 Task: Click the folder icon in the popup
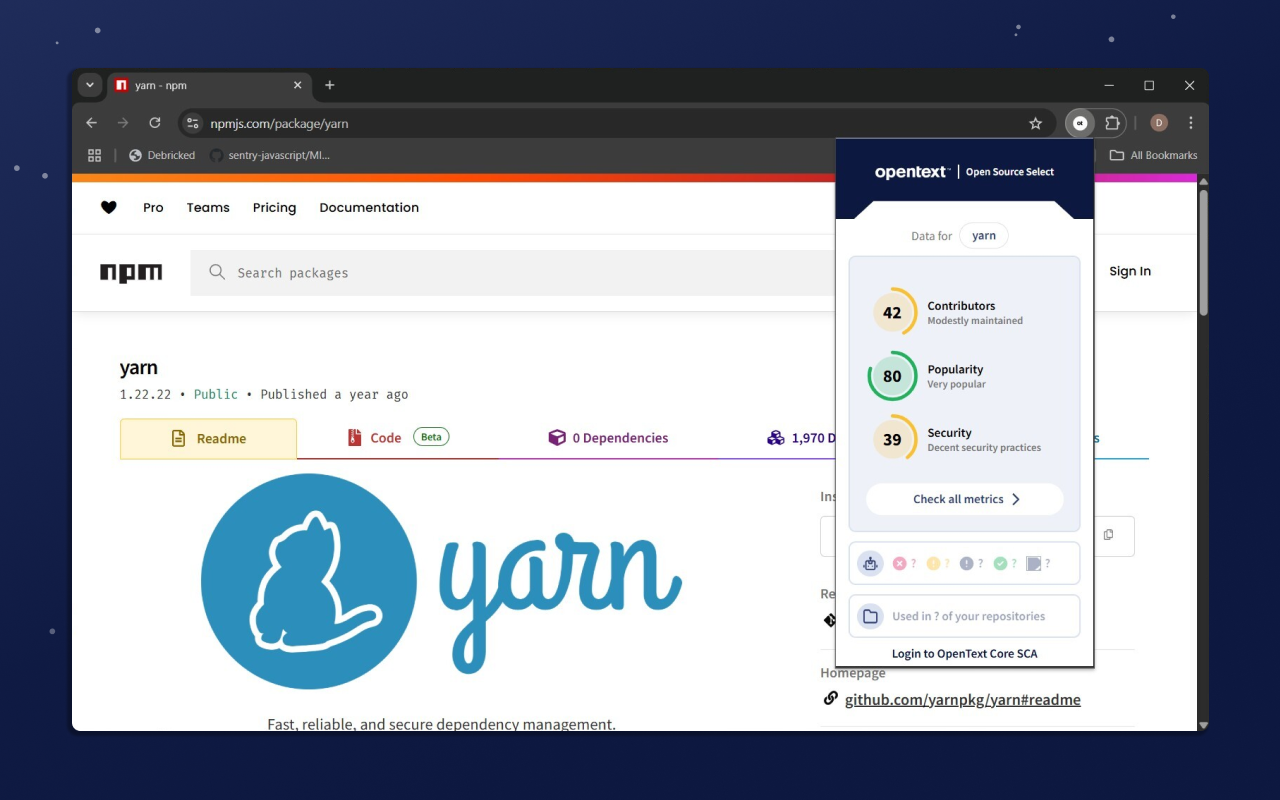point(870,616)
